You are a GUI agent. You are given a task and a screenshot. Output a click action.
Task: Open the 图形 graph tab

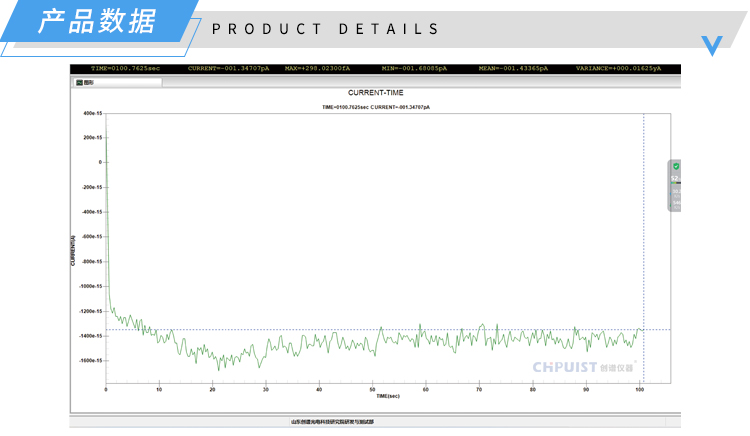(118, 83)
